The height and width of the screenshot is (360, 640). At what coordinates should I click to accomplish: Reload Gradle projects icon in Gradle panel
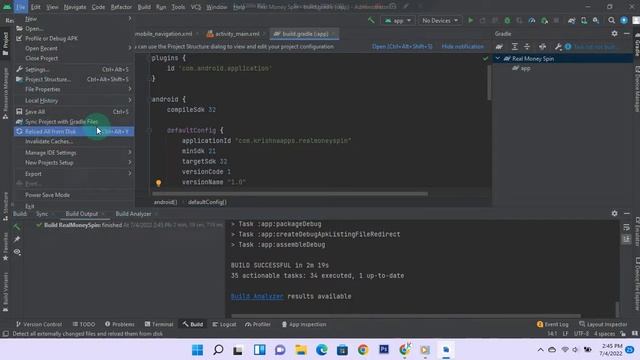click(499, 47)
